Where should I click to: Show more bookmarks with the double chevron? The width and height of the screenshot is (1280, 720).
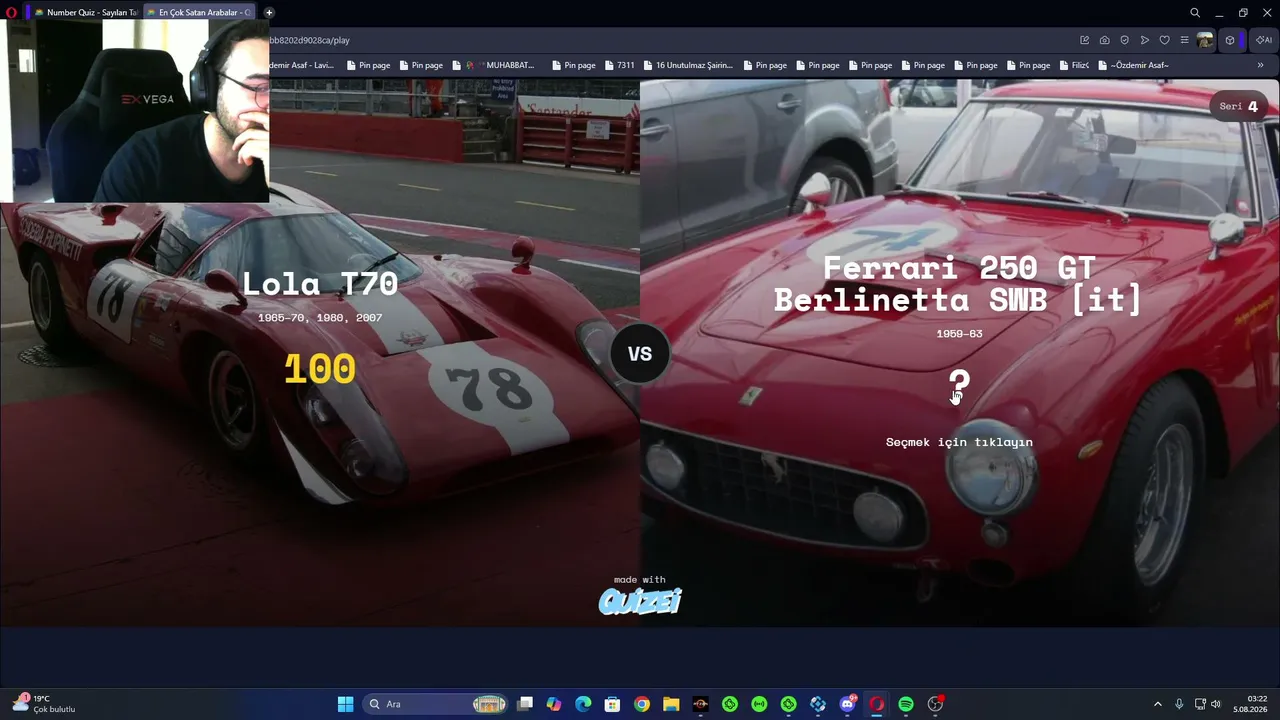[x=1260, y=65]
